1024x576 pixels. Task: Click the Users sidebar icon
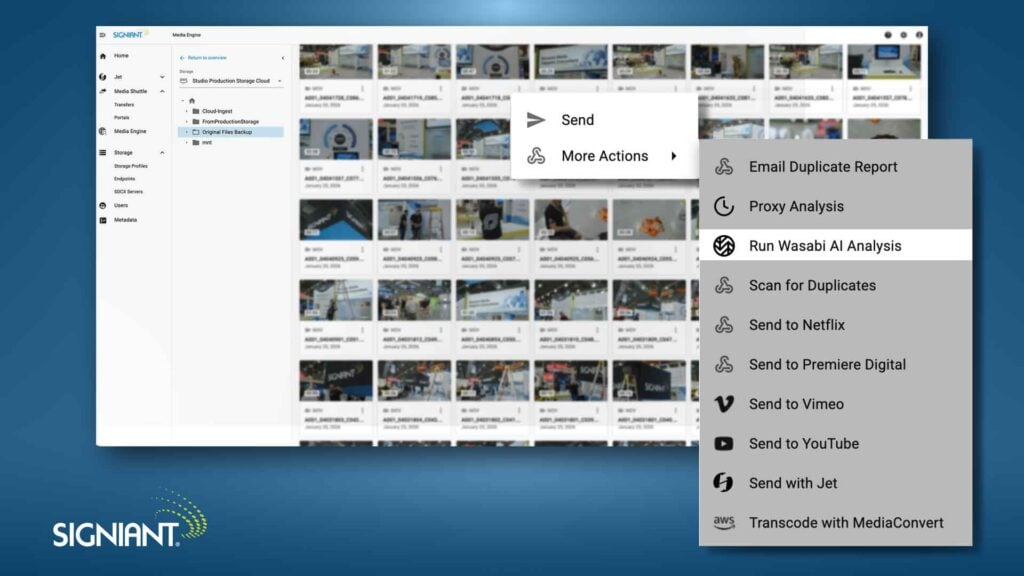(x=103, y=206)
